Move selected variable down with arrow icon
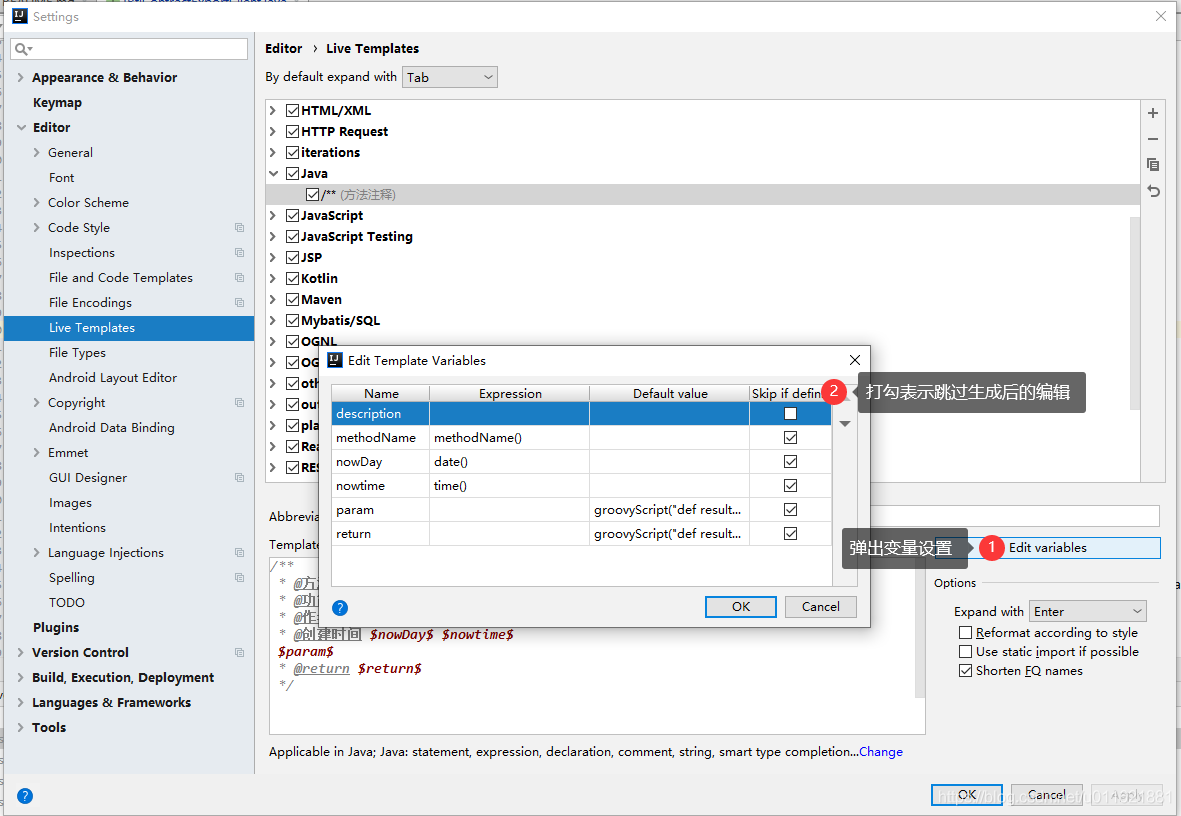 pyautogui.click(x=845, y=423)
